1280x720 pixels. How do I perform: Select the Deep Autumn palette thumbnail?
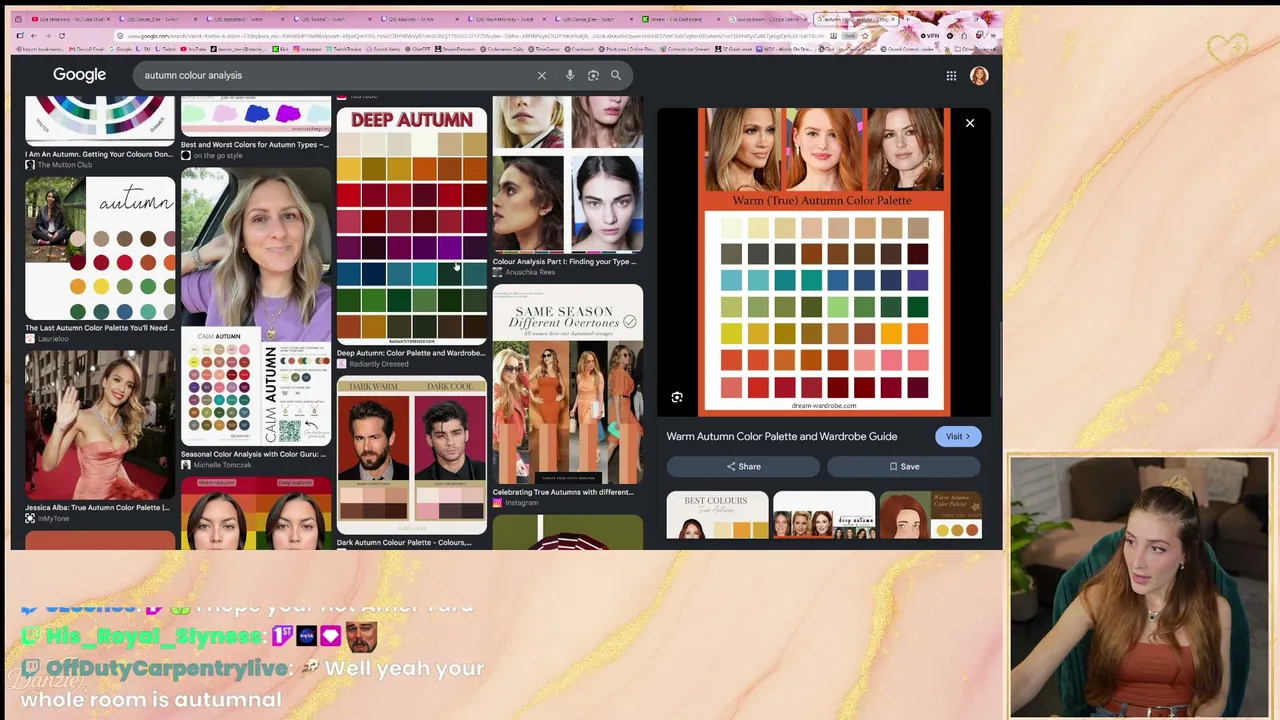412,226
